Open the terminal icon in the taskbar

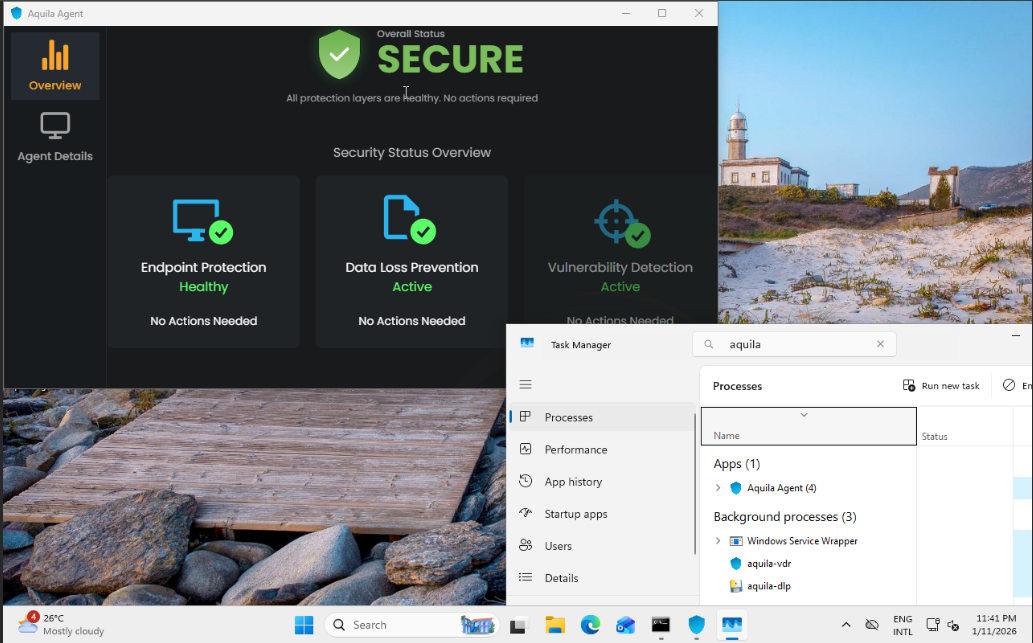(660, 625)
